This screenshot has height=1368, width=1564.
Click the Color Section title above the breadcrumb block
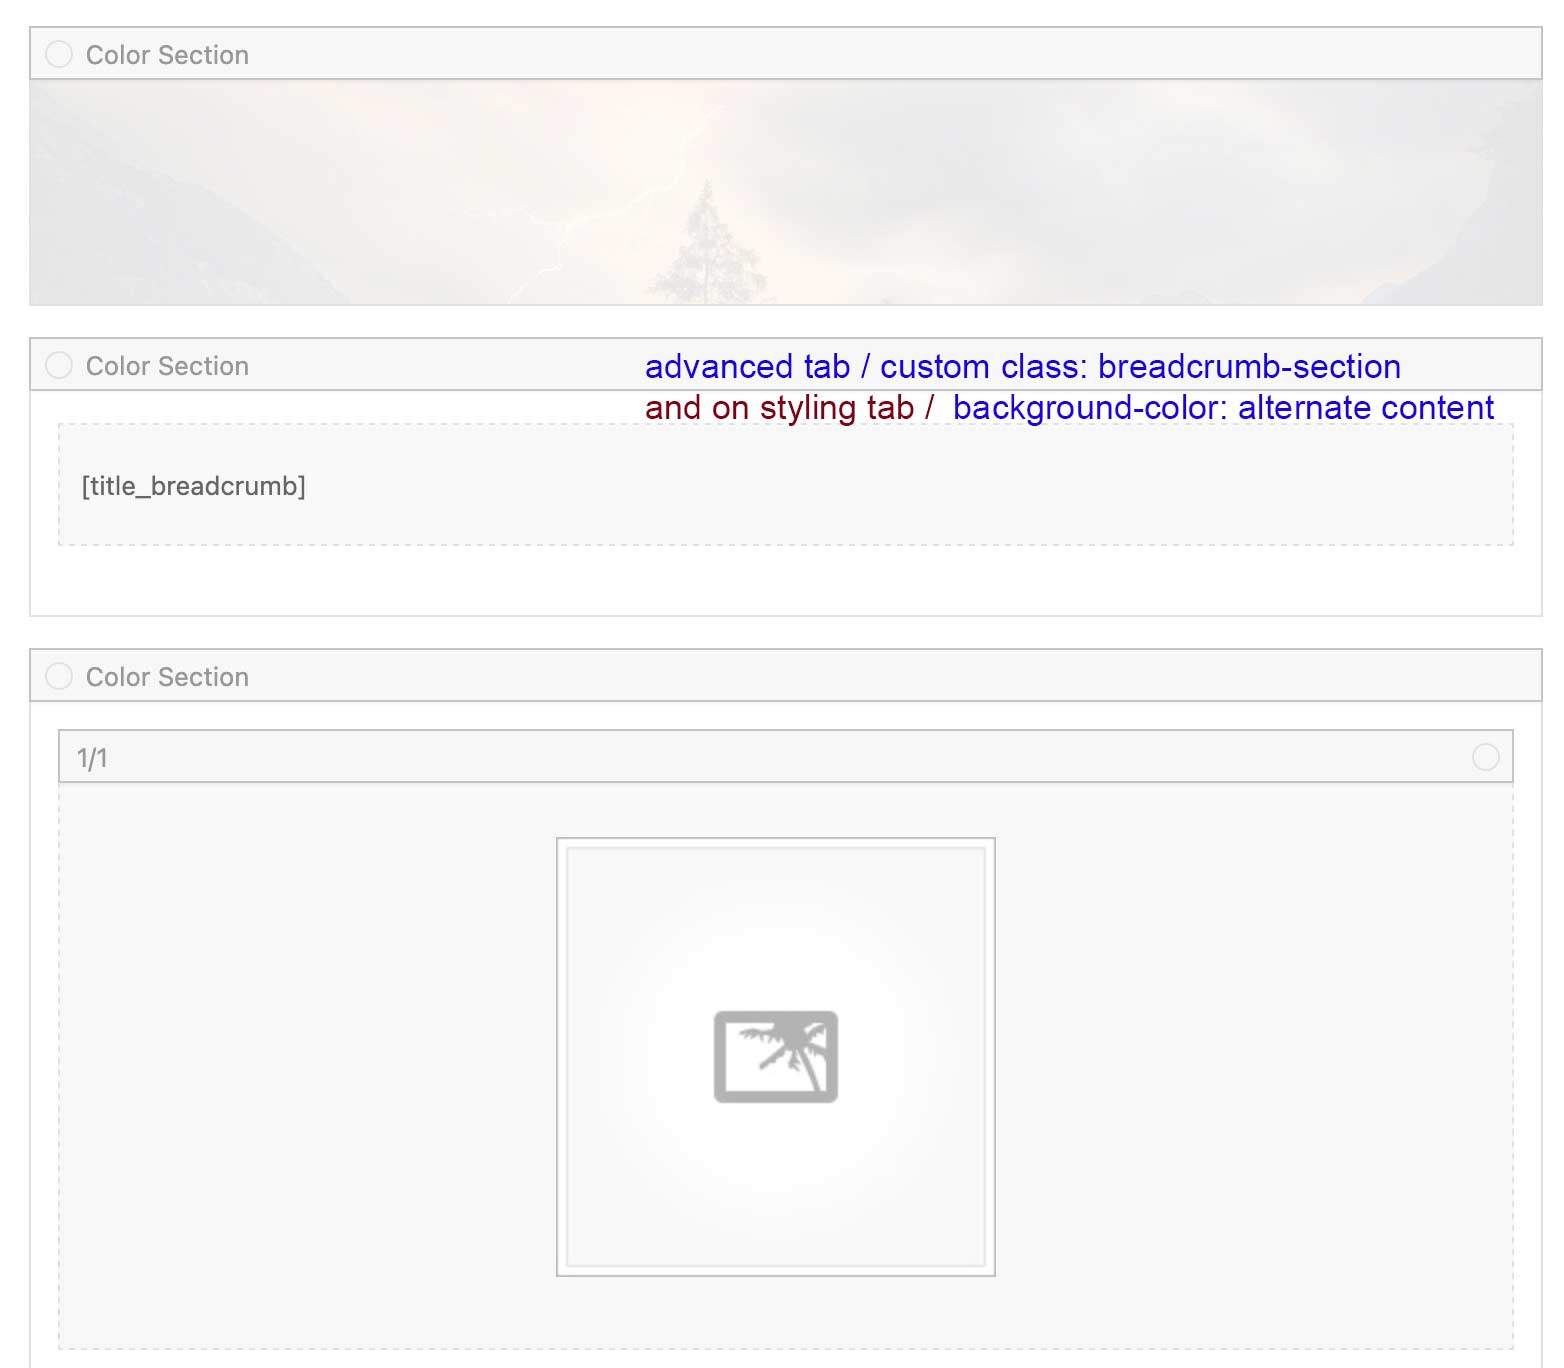click(167, 366)
